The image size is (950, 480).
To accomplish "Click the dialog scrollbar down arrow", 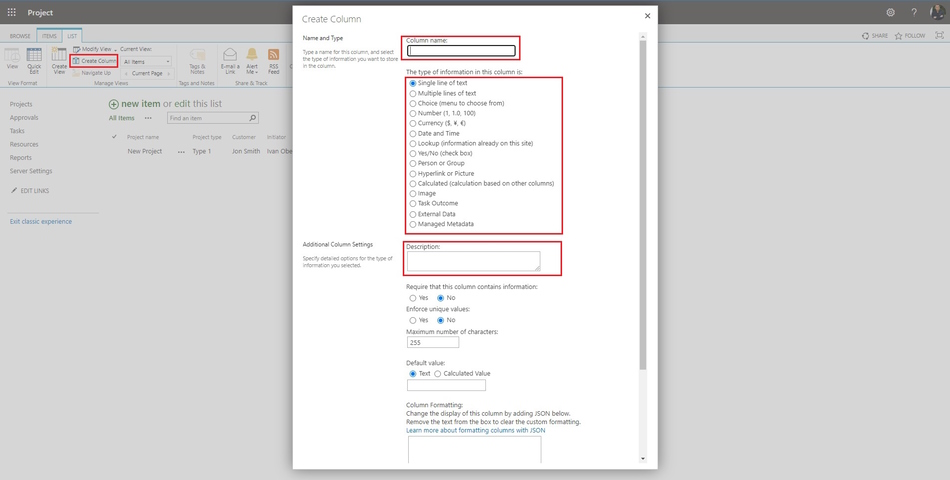I will 643,459.
